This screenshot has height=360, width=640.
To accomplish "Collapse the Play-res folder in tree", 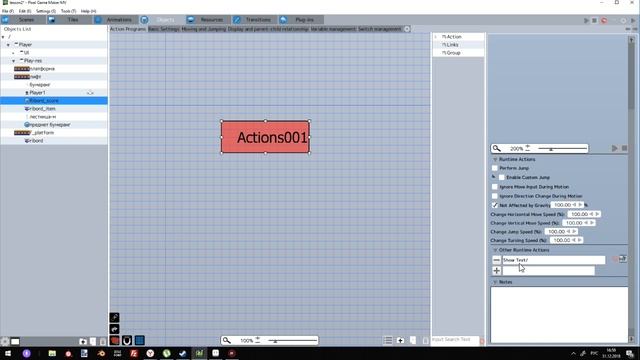I will point(13,60).
